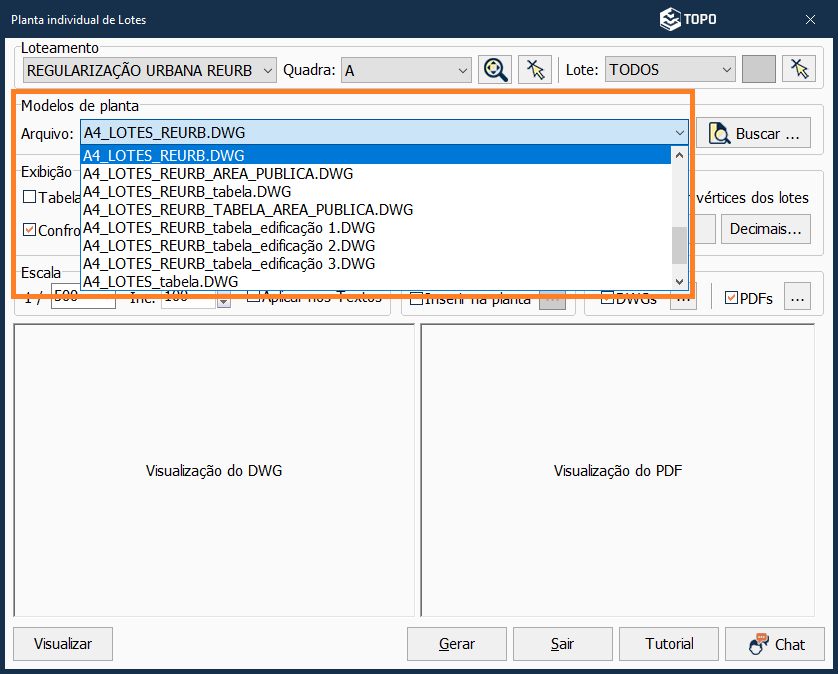
Task: Click the pick-cursor icon next to Lote
Action: [x=798, y=69]
